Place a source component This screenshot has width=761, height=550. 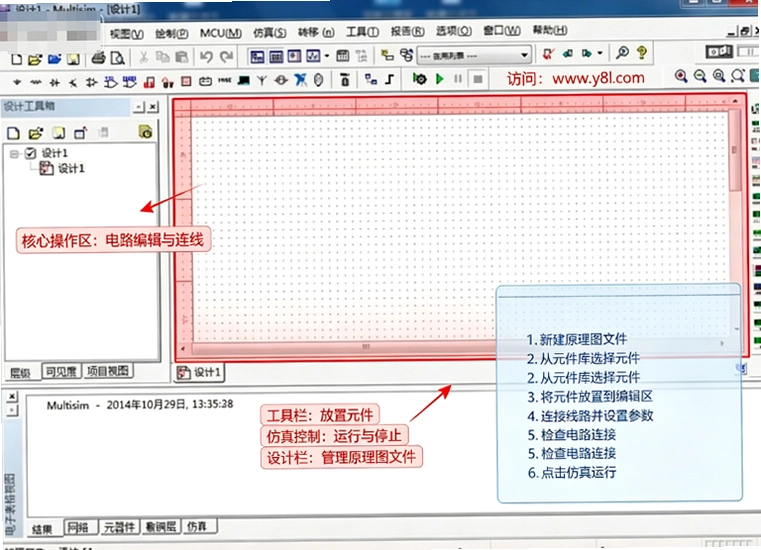pyautogui.click(x=17, y=82)
